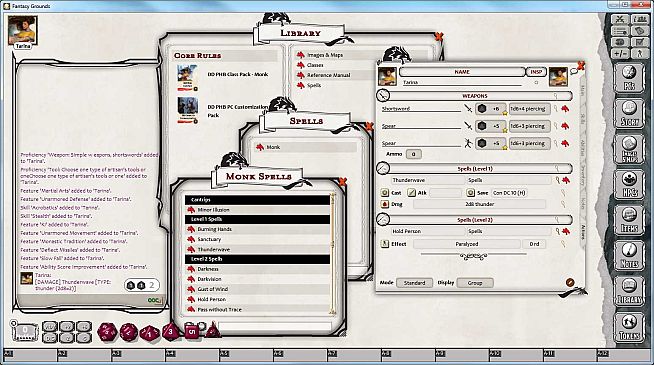The image size is (654, 365).
Task: Click the modifier box showing 0
Action: click(x=25, y=332)
